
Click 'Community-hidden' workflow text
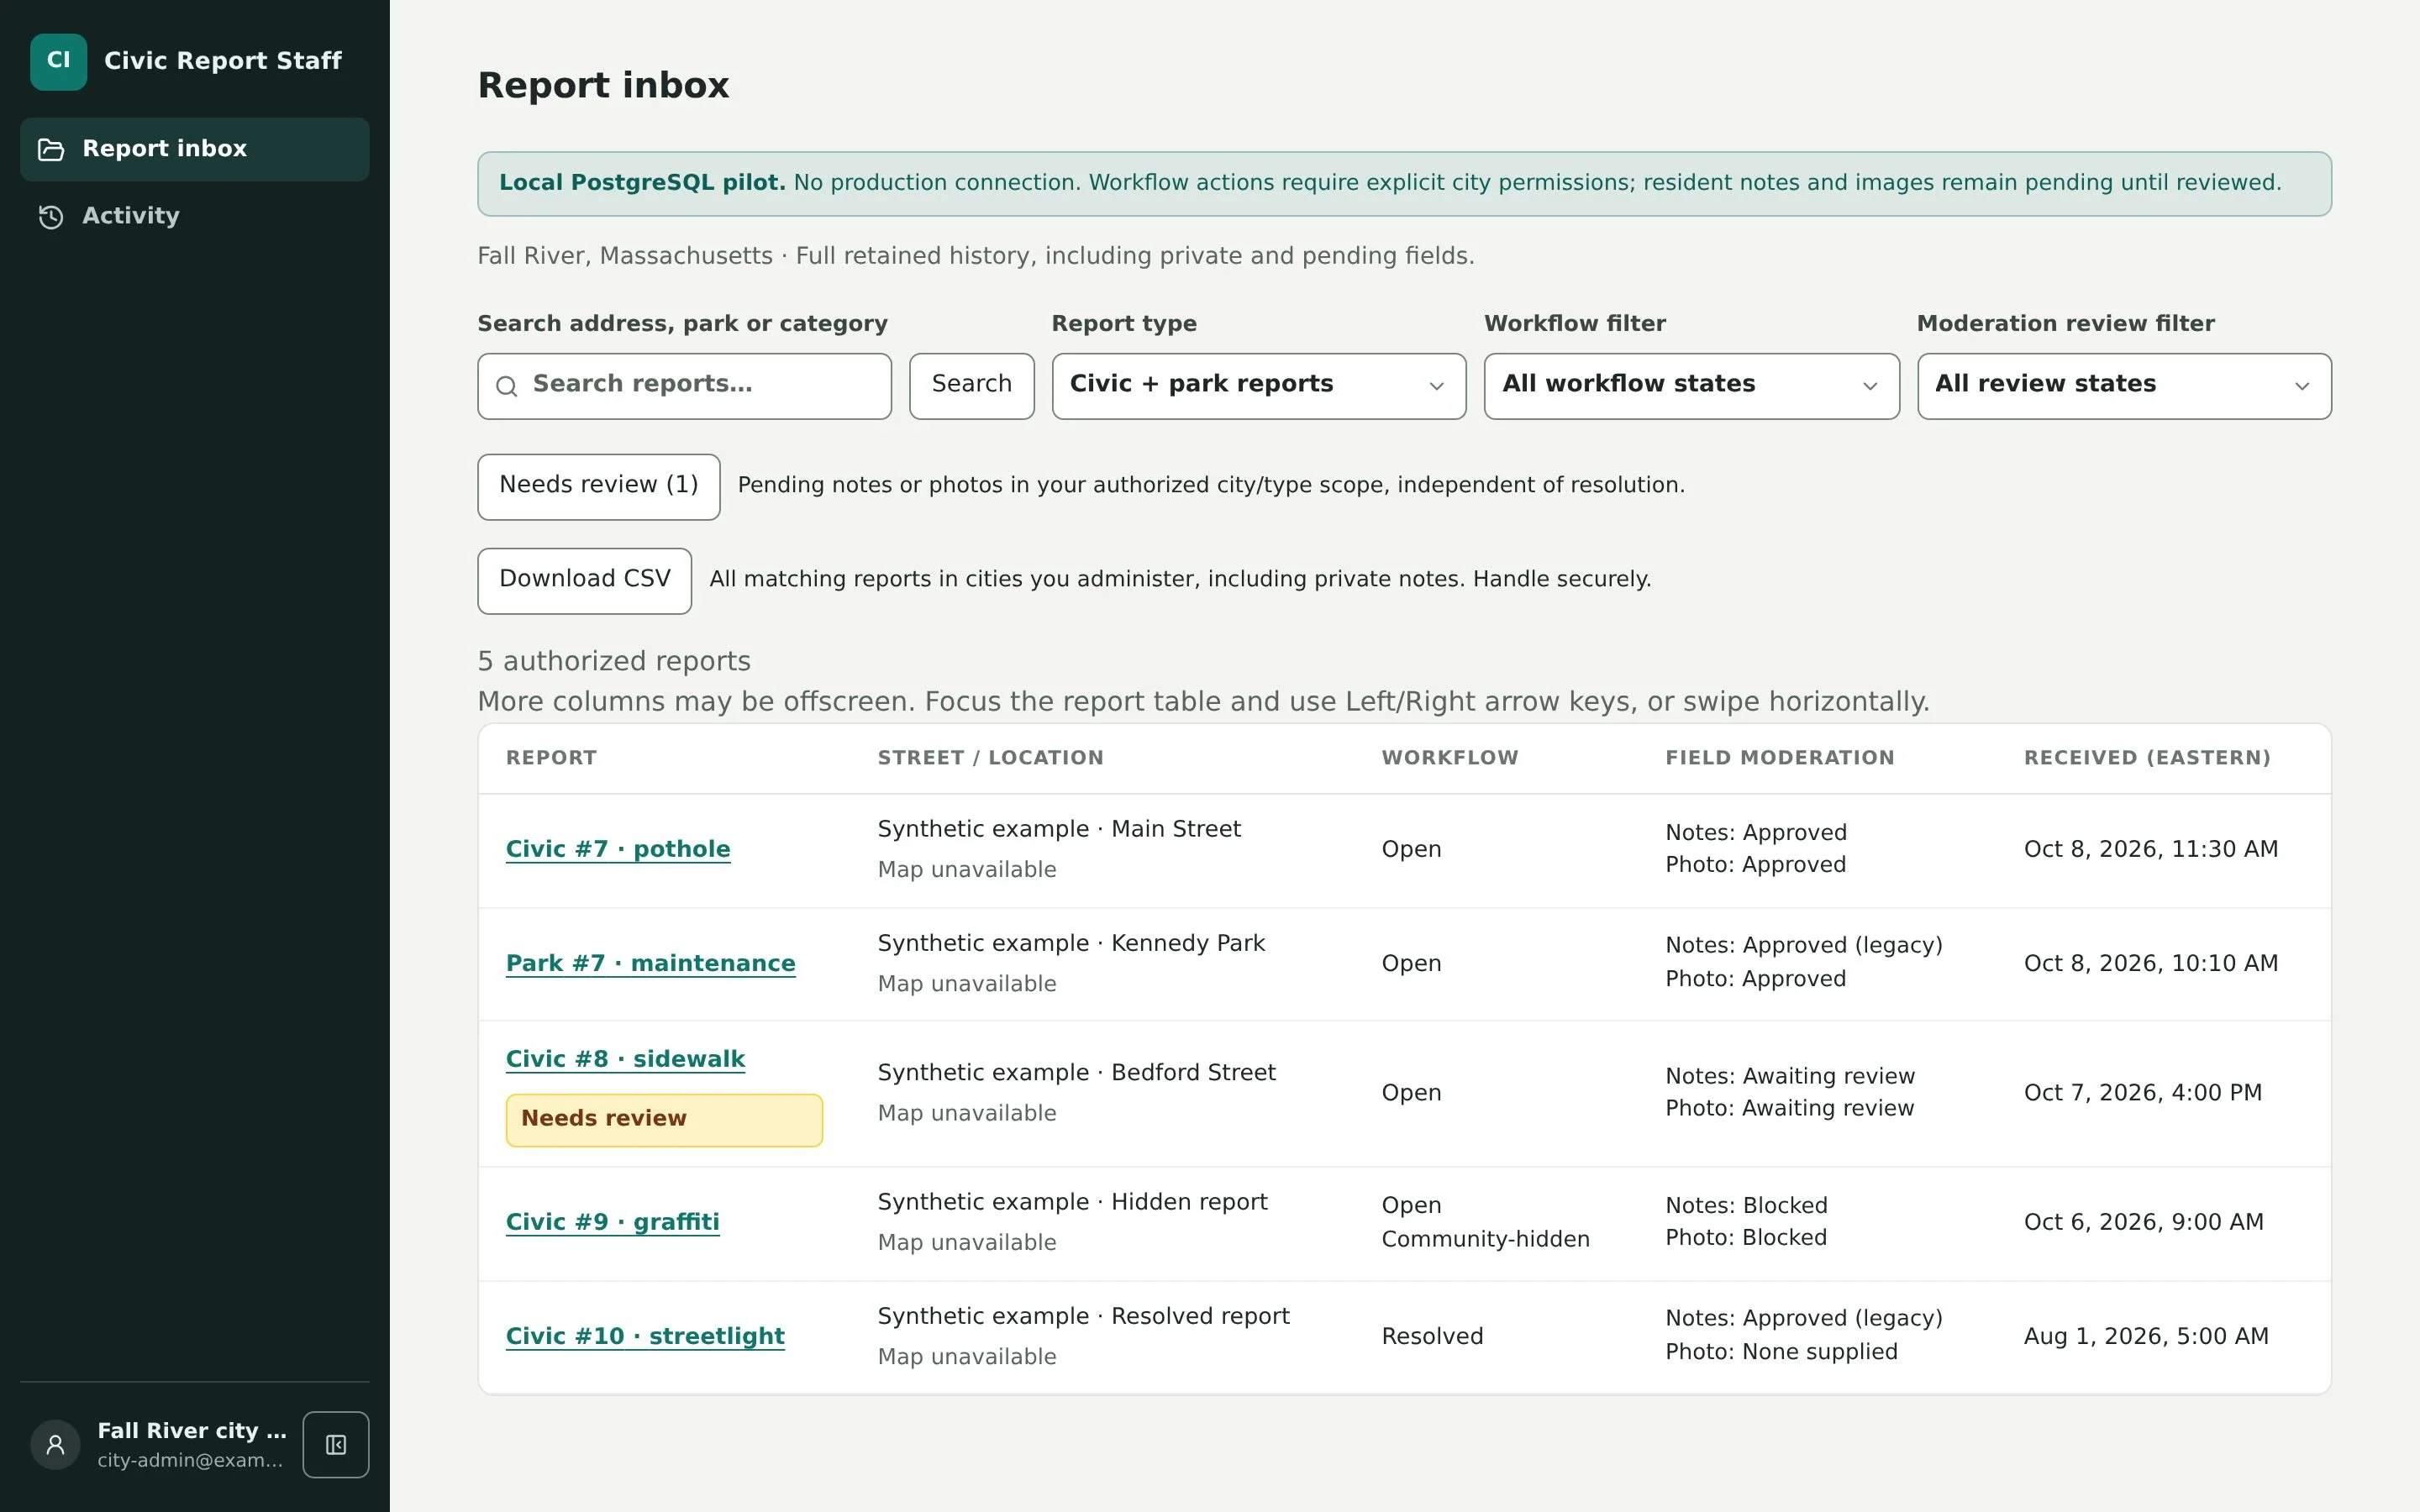(x=1485, y=1239)
